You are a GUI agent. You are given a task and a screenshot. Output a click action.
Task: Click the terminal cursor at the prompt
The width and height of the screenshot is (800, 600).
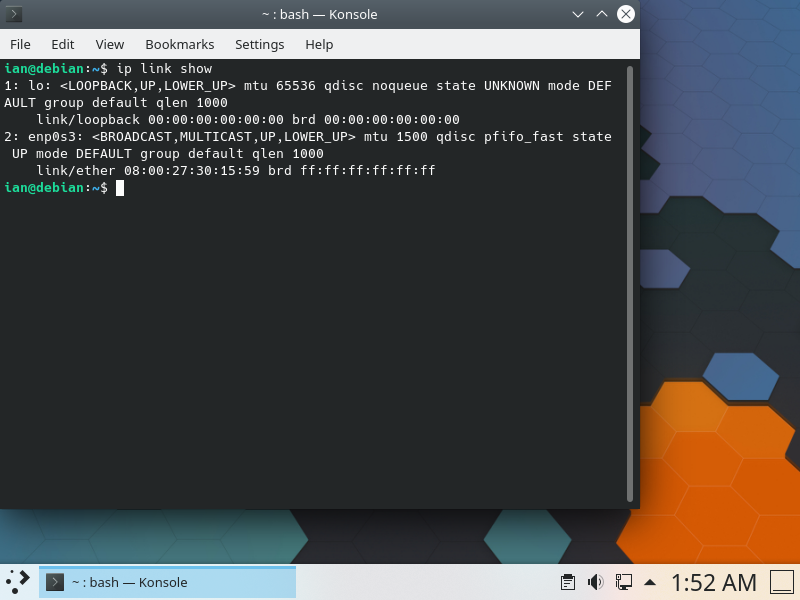120,188
